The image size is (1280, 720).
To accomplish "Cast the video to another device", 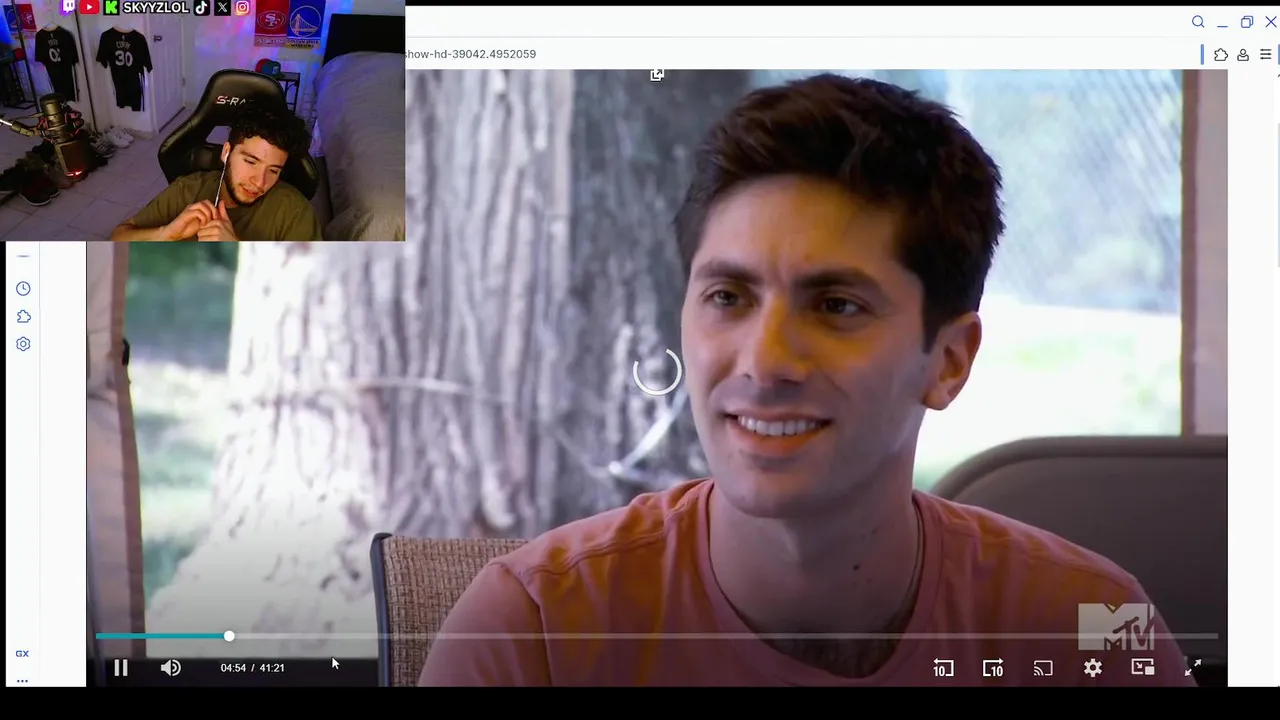I will (1043, 668).
